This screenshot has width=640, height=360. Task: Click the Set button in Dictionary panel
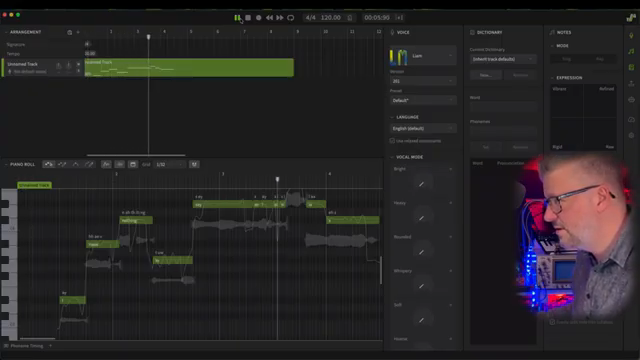[x=486, y=147]
